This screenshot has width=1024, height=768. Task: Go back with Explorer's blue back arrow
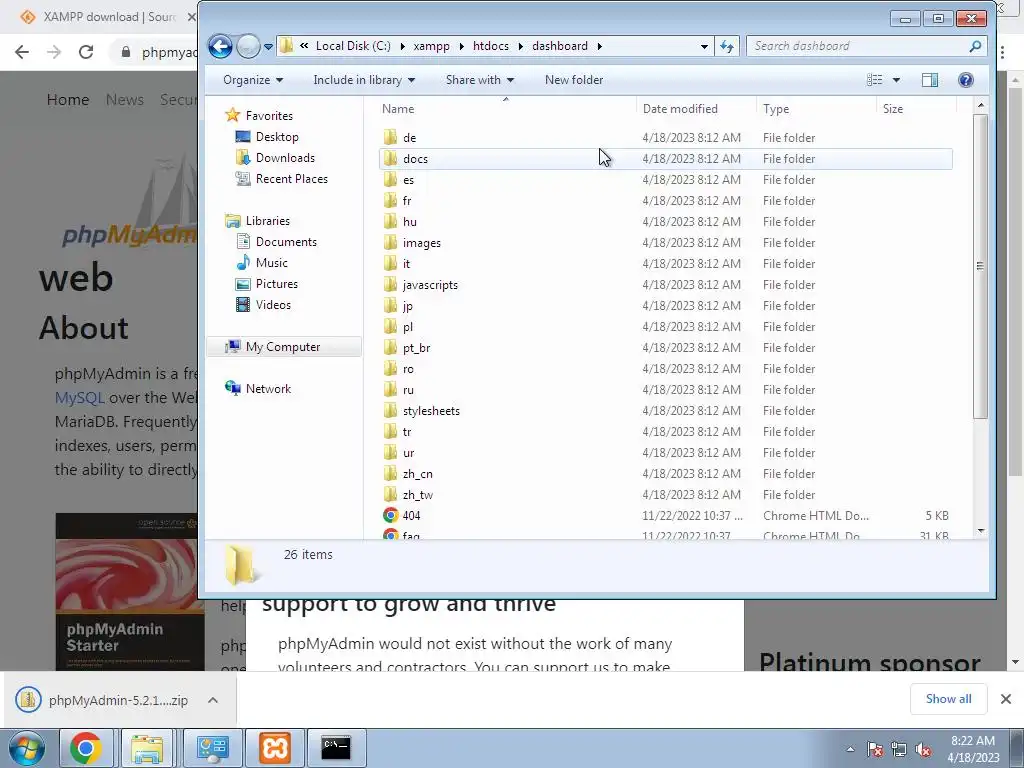220,46
